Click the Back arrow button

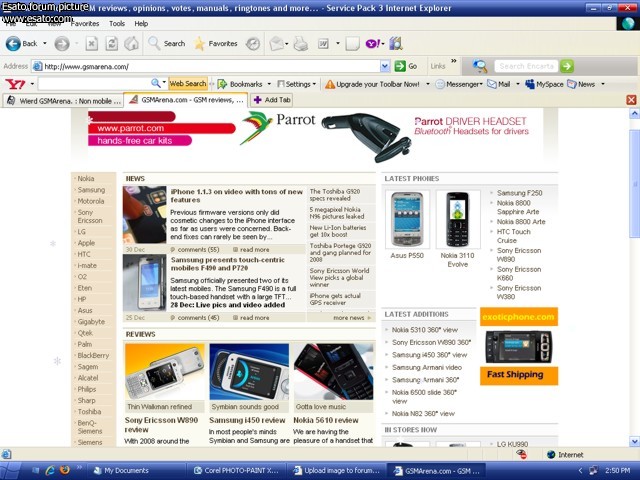tap(13, 43)
